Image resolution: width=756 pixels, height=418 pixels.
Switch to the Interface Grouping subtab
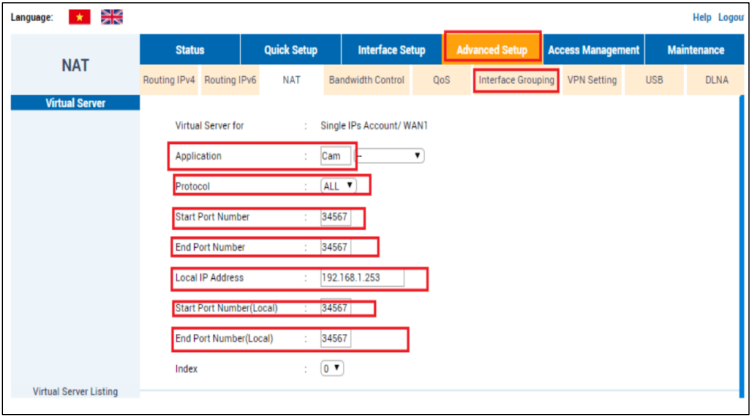[x=516, y=79]
